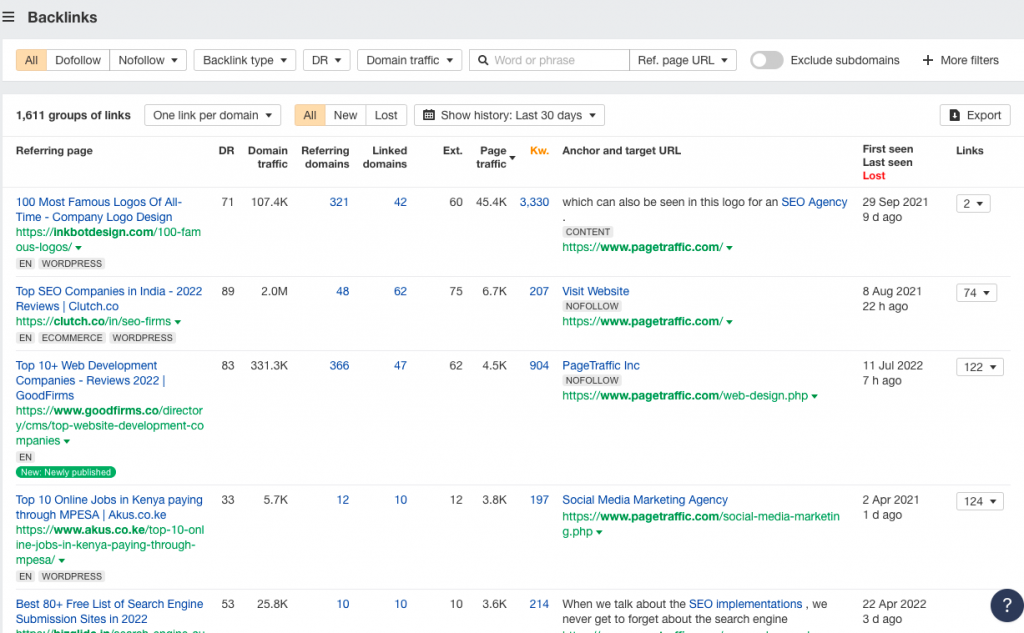Switch to the Lost links tab
The width and height of the screenshot is (1024, 633).
click(x=386, y=115)
